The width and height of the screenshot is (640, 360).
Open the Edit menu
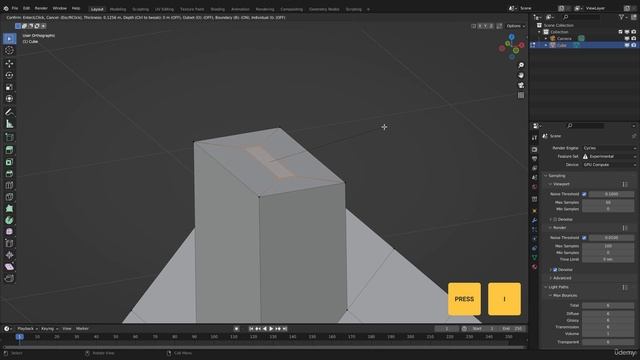click(x=26, y=8)
